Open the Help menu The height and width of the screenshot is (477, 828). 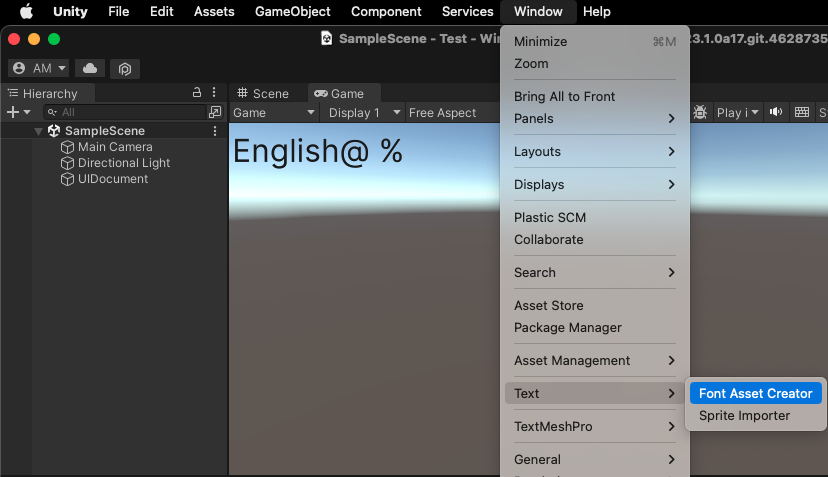click(x=597, y=11)
